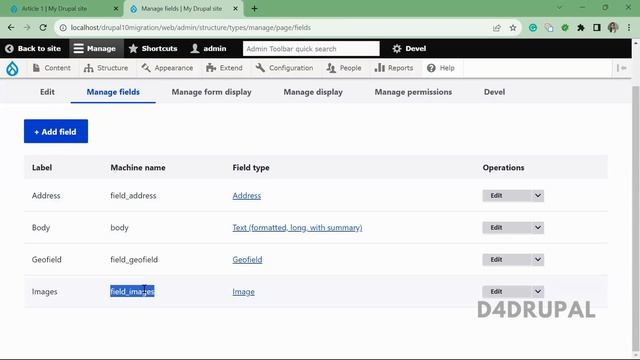Image resolution: width=640 pixels, height=360 pixels.
Task: Open the People admin menu
Action: [344, 68]
